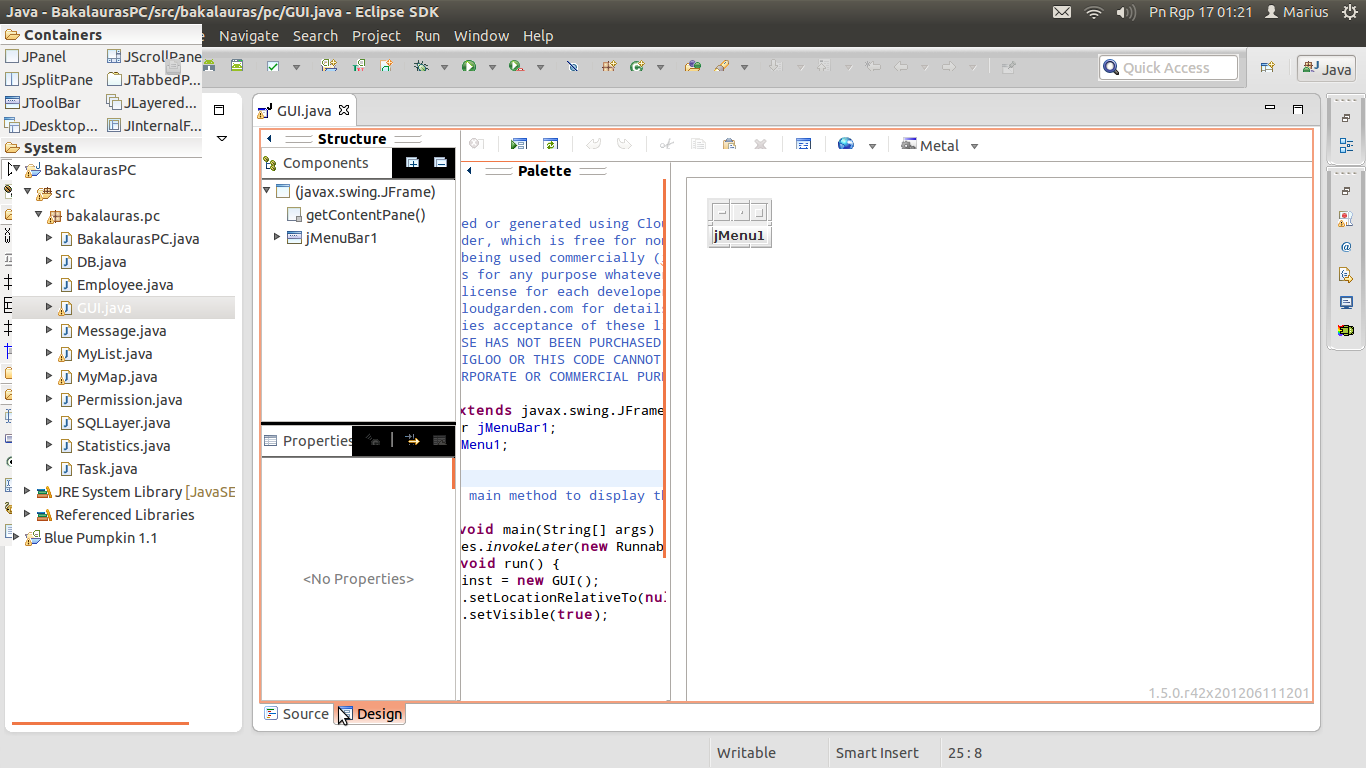This screenshot has width=1366, height=768.
Task: Expand Referenced Libraries node
Action: [x=27, y=514]
